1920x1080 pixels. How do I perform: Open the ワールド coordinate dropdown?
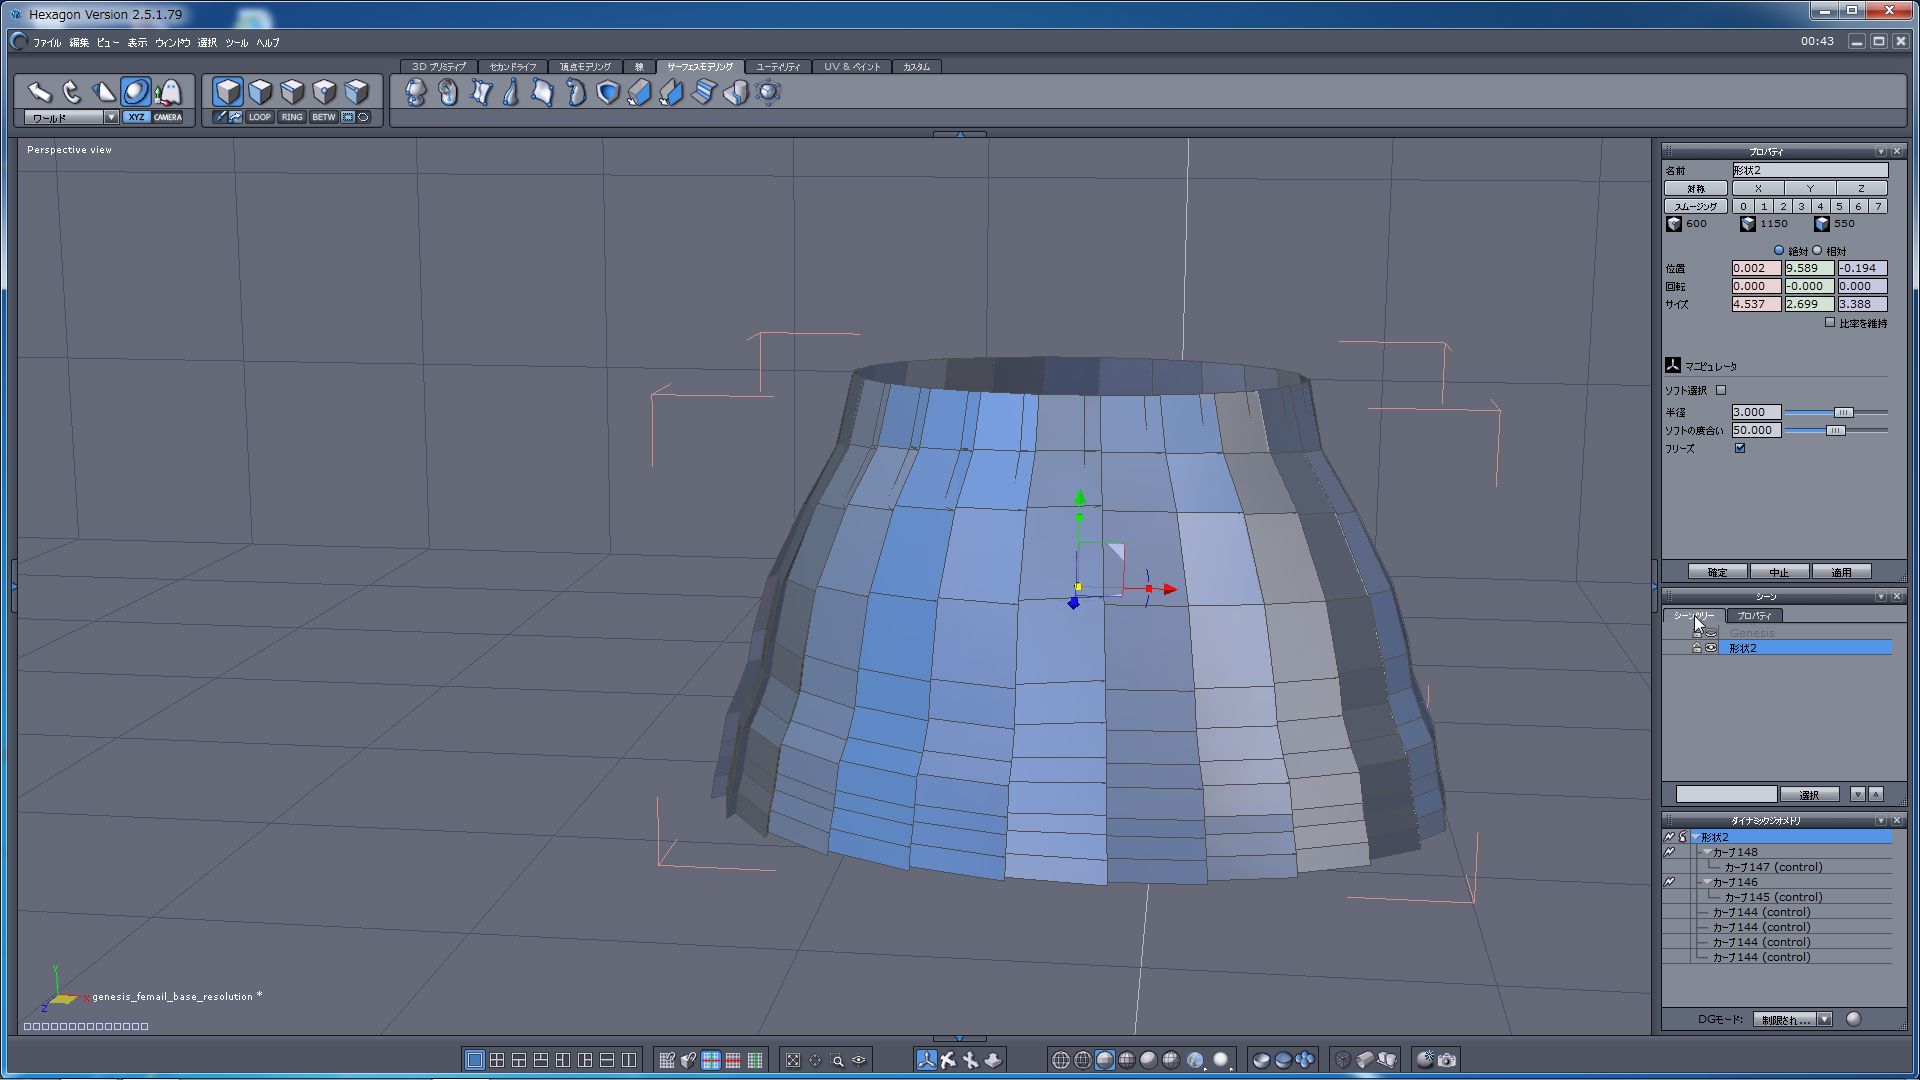coord(111,117)
